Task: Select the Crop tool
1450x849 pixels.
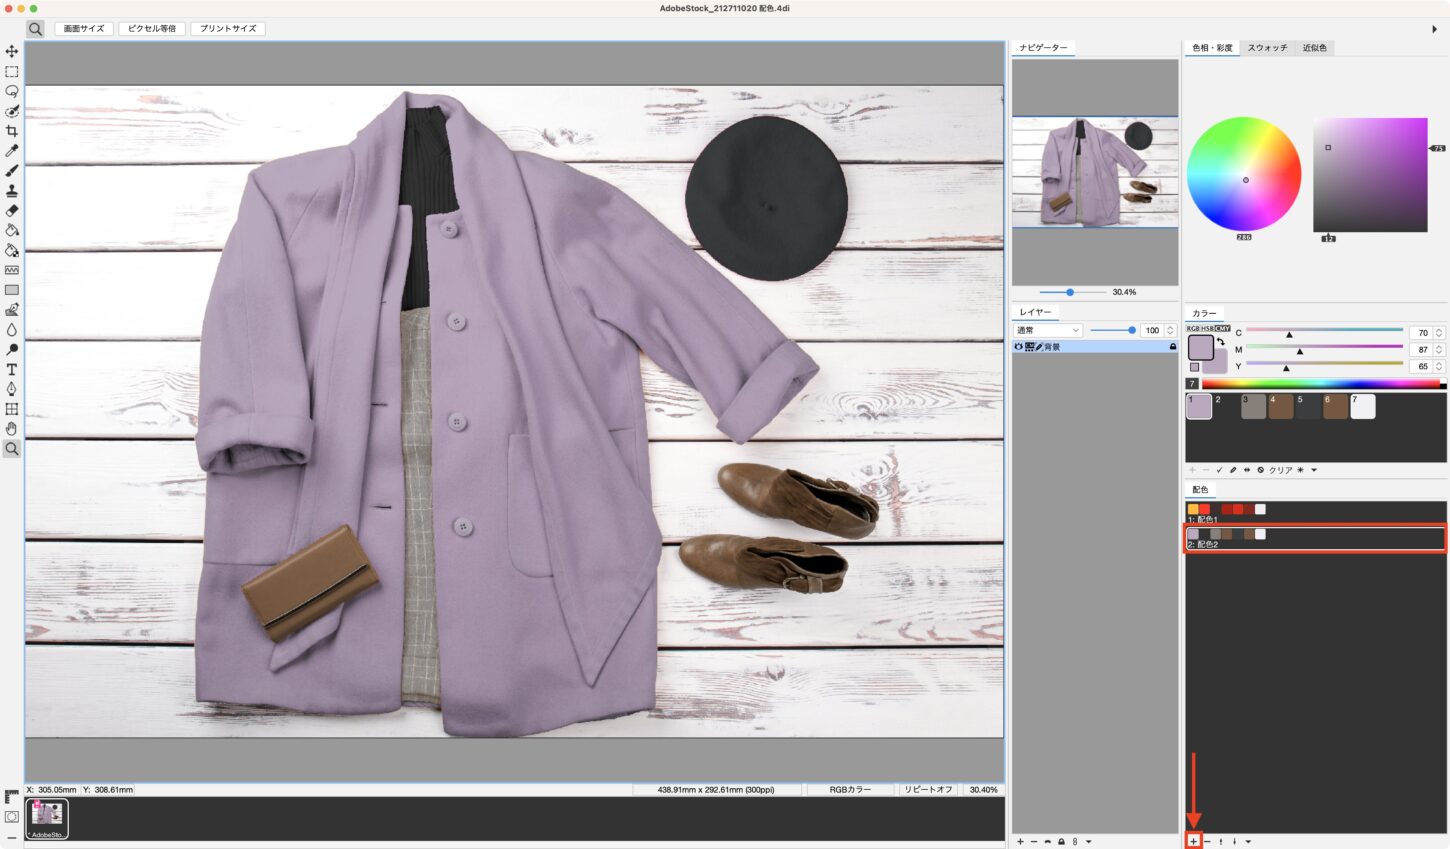Action: click(x=12, y=131)
